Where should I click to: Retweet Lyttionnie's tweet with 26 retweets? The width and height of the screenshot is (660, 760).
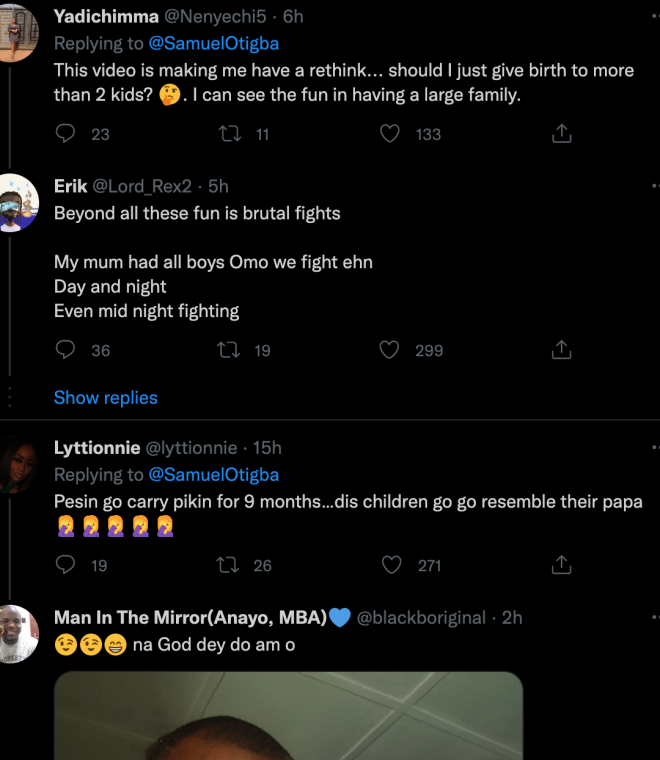point(230,565)
